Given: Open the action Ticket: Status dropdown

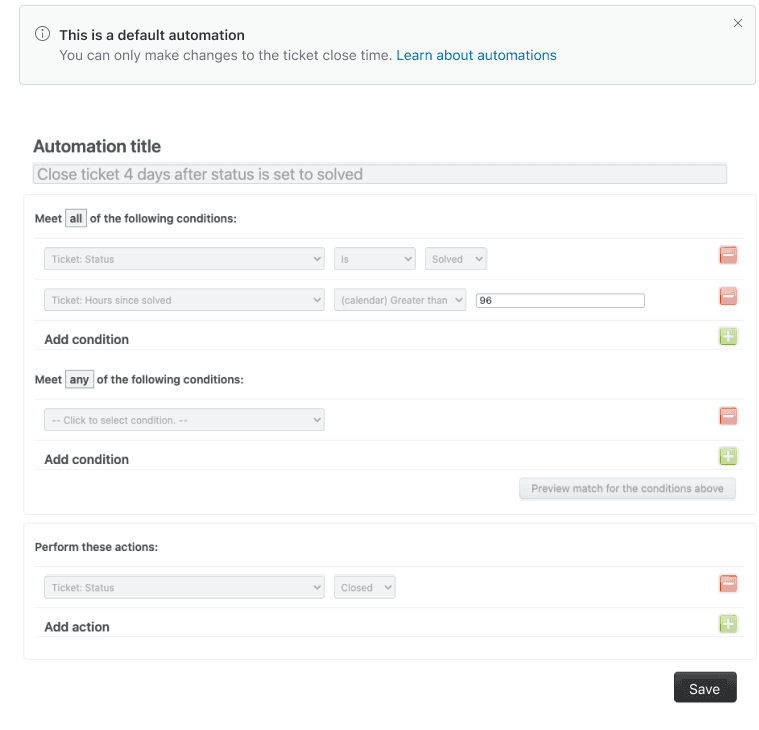Looking at the screenshot, I should (x=184, y=587).
